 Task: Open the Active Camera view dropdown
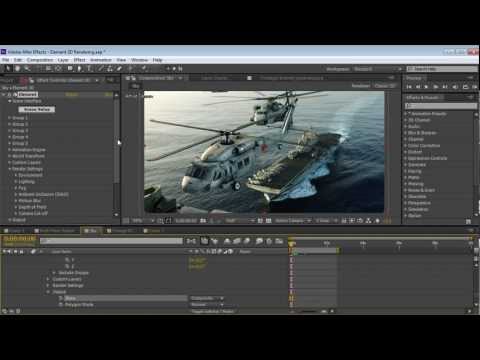pyautogui.click(x=293, y=221)
